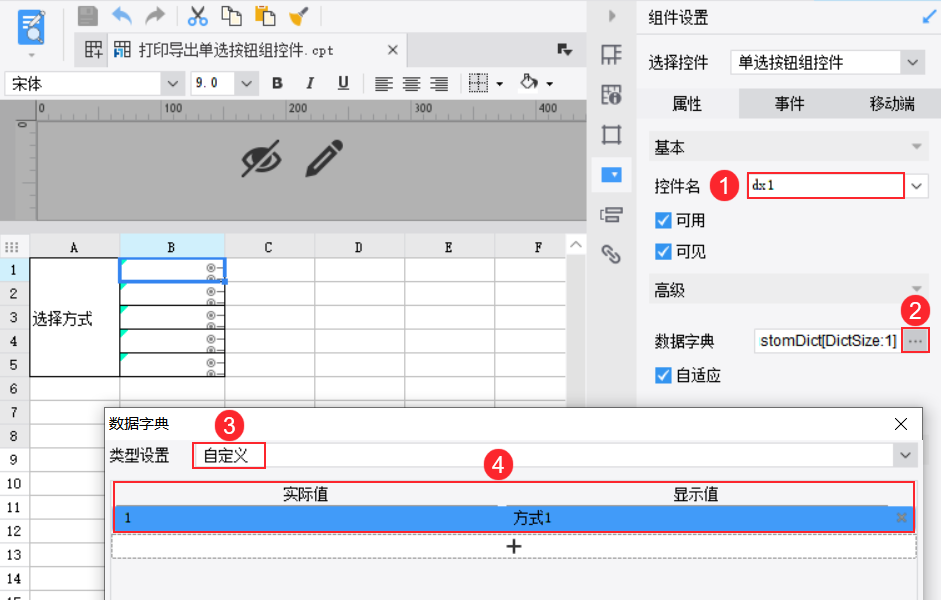
Task: Collapse right panel with arrow
Action: click(x=612, y=16)
